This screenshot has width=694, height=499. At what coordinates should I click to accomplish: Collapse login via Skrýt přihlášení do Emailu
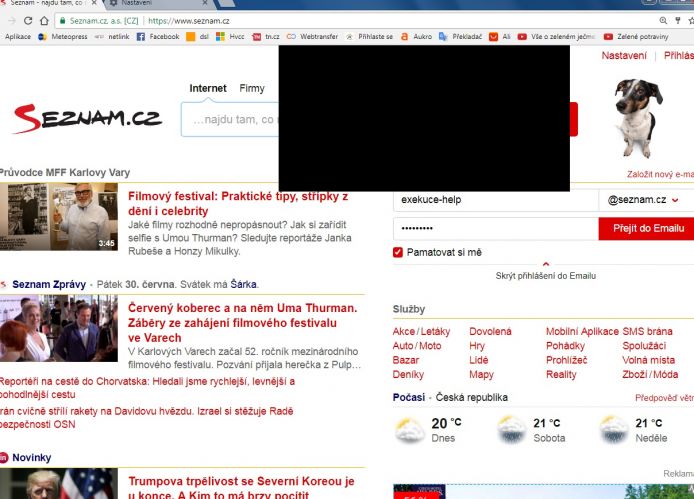[545, 276]
